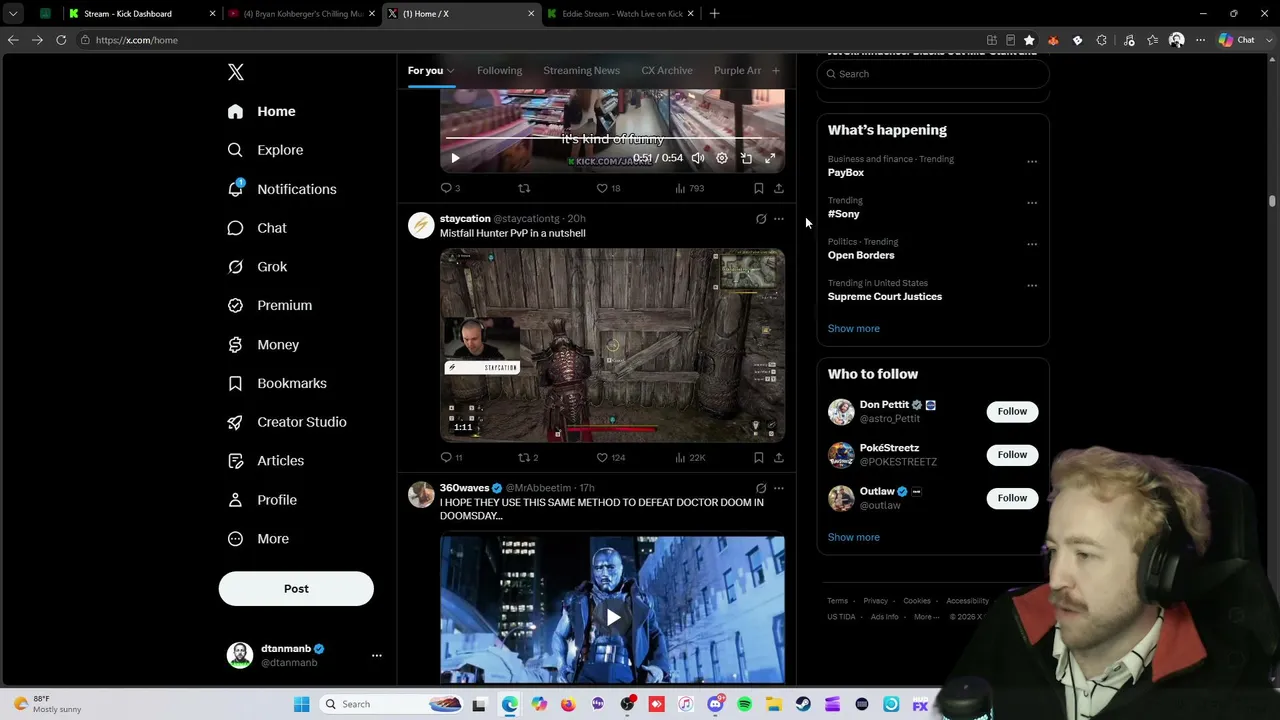Open video settings gear on supermarket clip
This screenshot has width=1280, height=720.
(722, 158)
